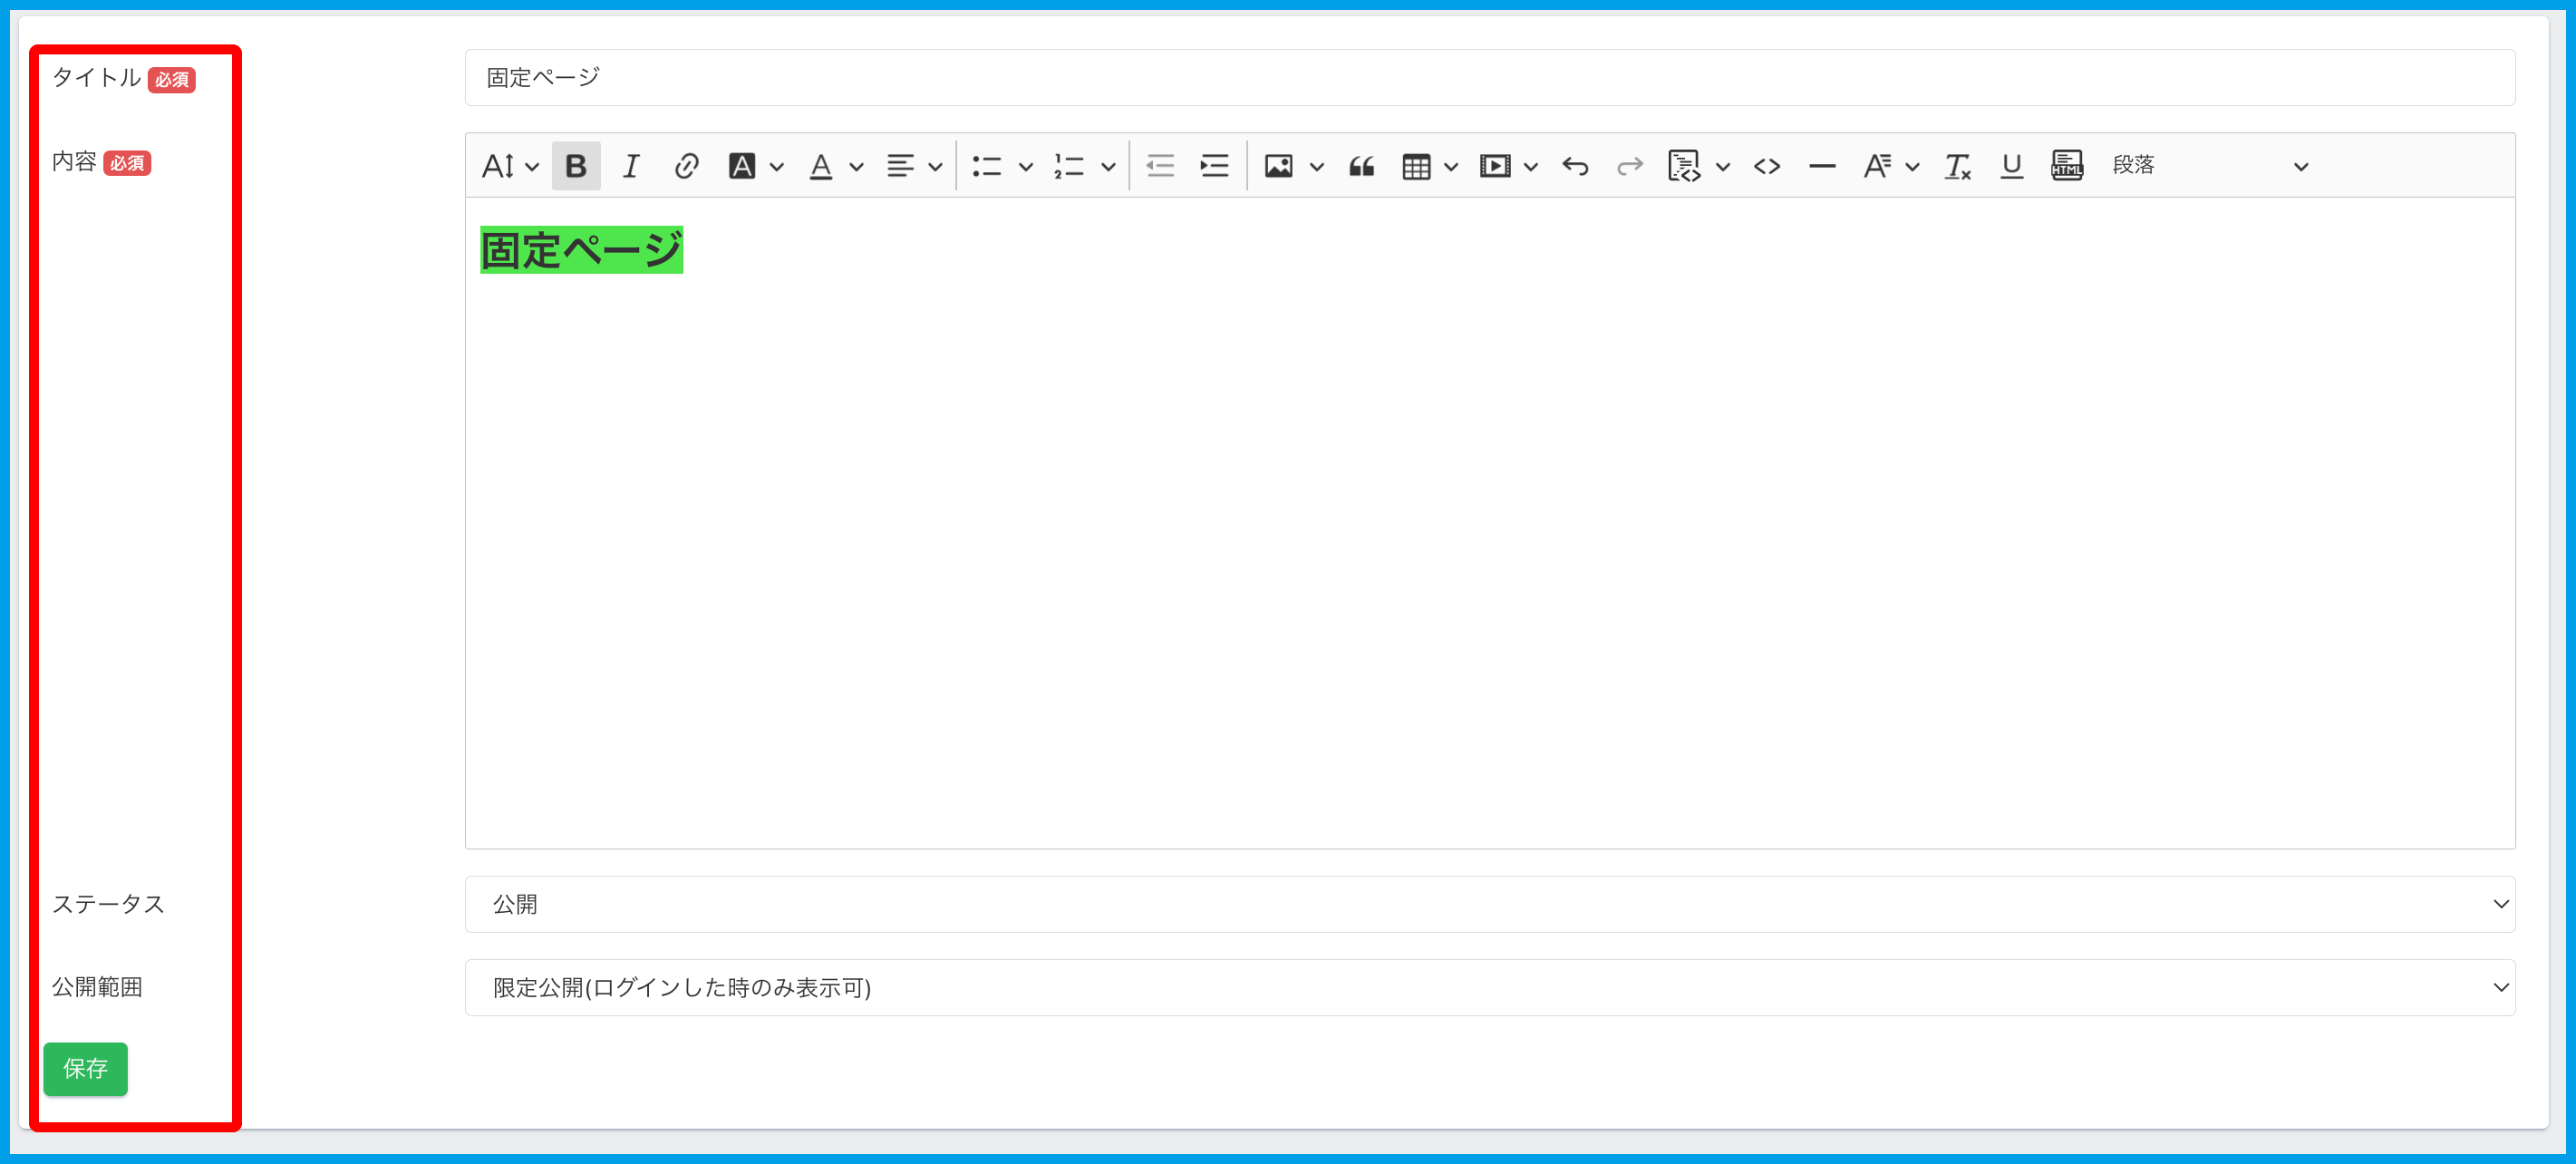Insert a block quote

point(1361,166)
